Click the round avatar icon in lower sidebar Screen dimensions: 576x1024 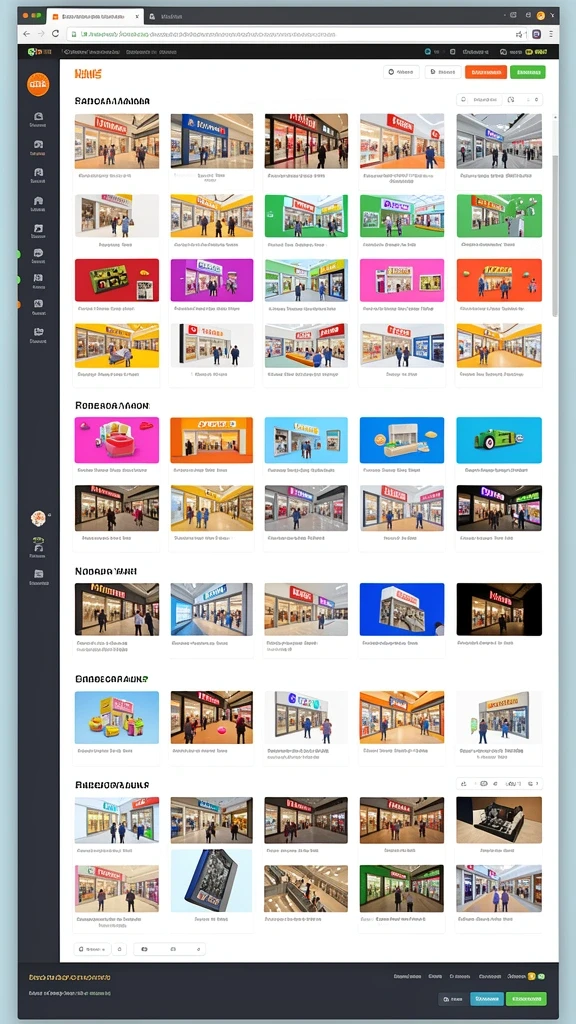click(x=38, y=519)
